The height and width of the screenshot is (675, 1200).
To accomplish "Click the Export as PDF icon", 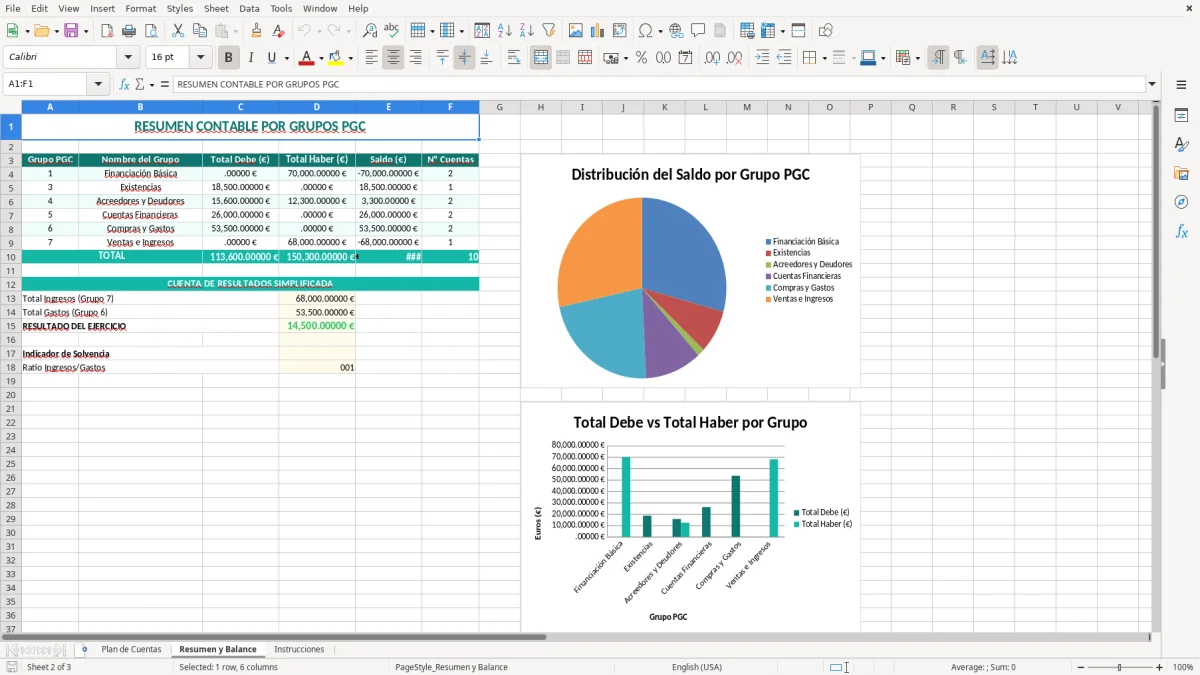I will [107, 31].
